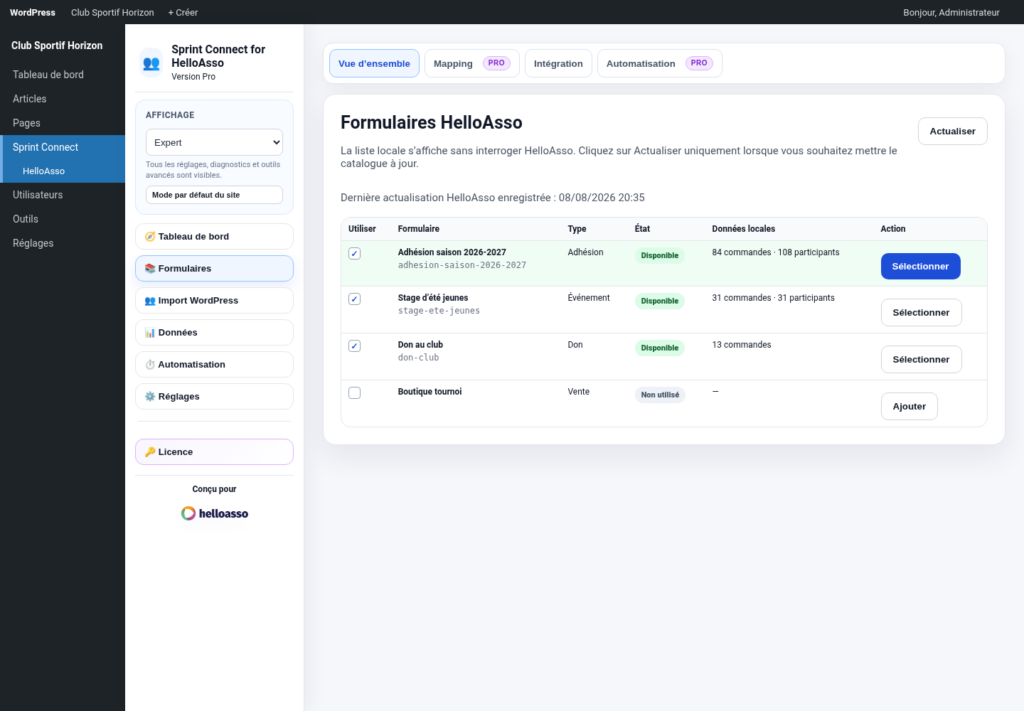Click the Vente type cell
The image size is (1024, 711).
click(579, 392)
